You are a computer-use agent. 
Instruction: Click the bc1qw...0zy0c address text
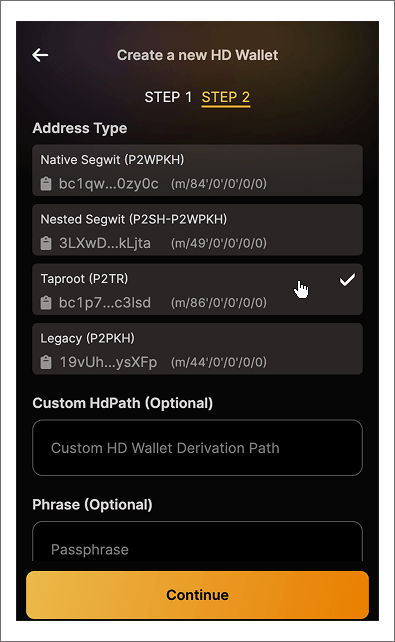pos(108,184)
